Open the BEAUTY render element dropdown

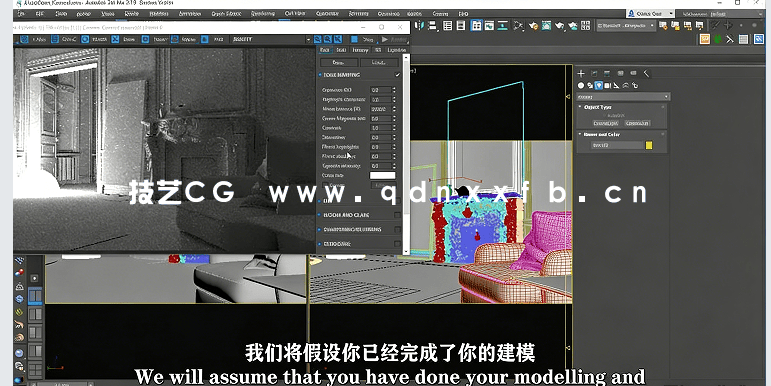pos(269,39)
